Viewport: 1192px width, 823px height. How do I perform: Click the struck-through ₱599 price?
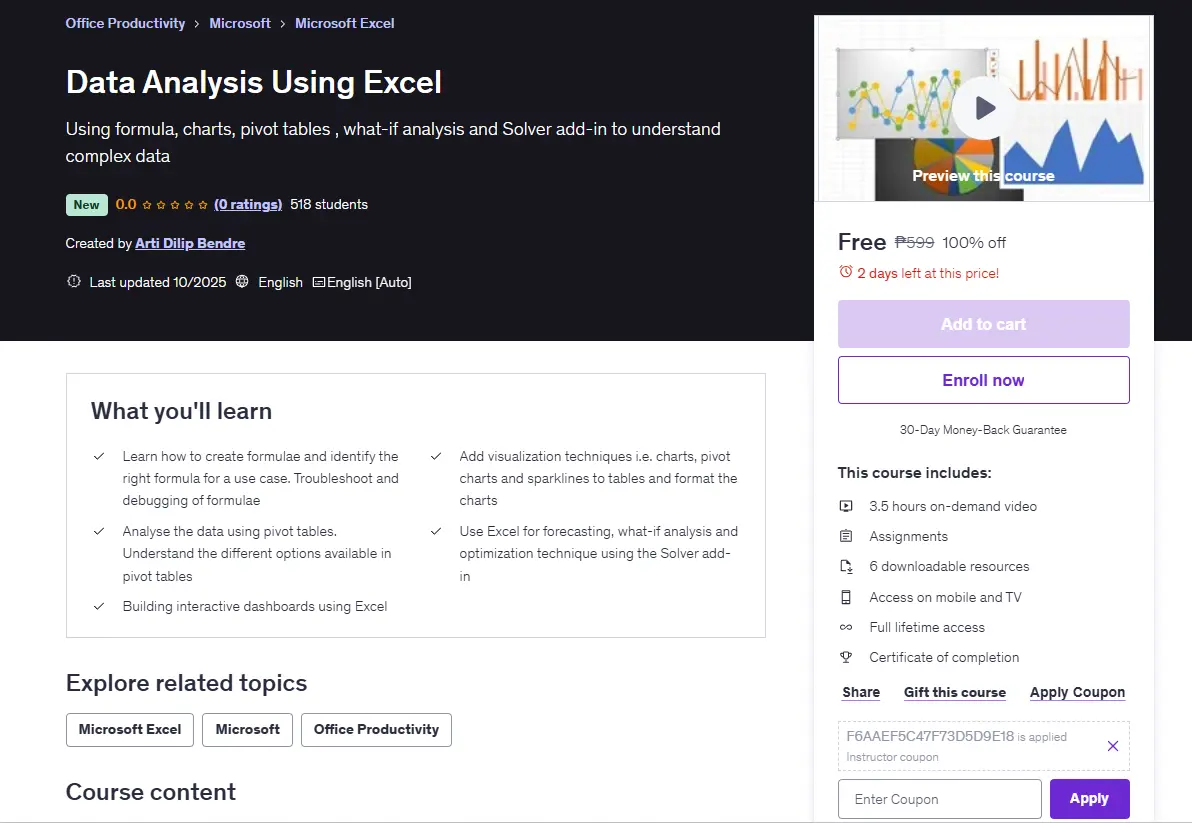[x=914, y=242]
